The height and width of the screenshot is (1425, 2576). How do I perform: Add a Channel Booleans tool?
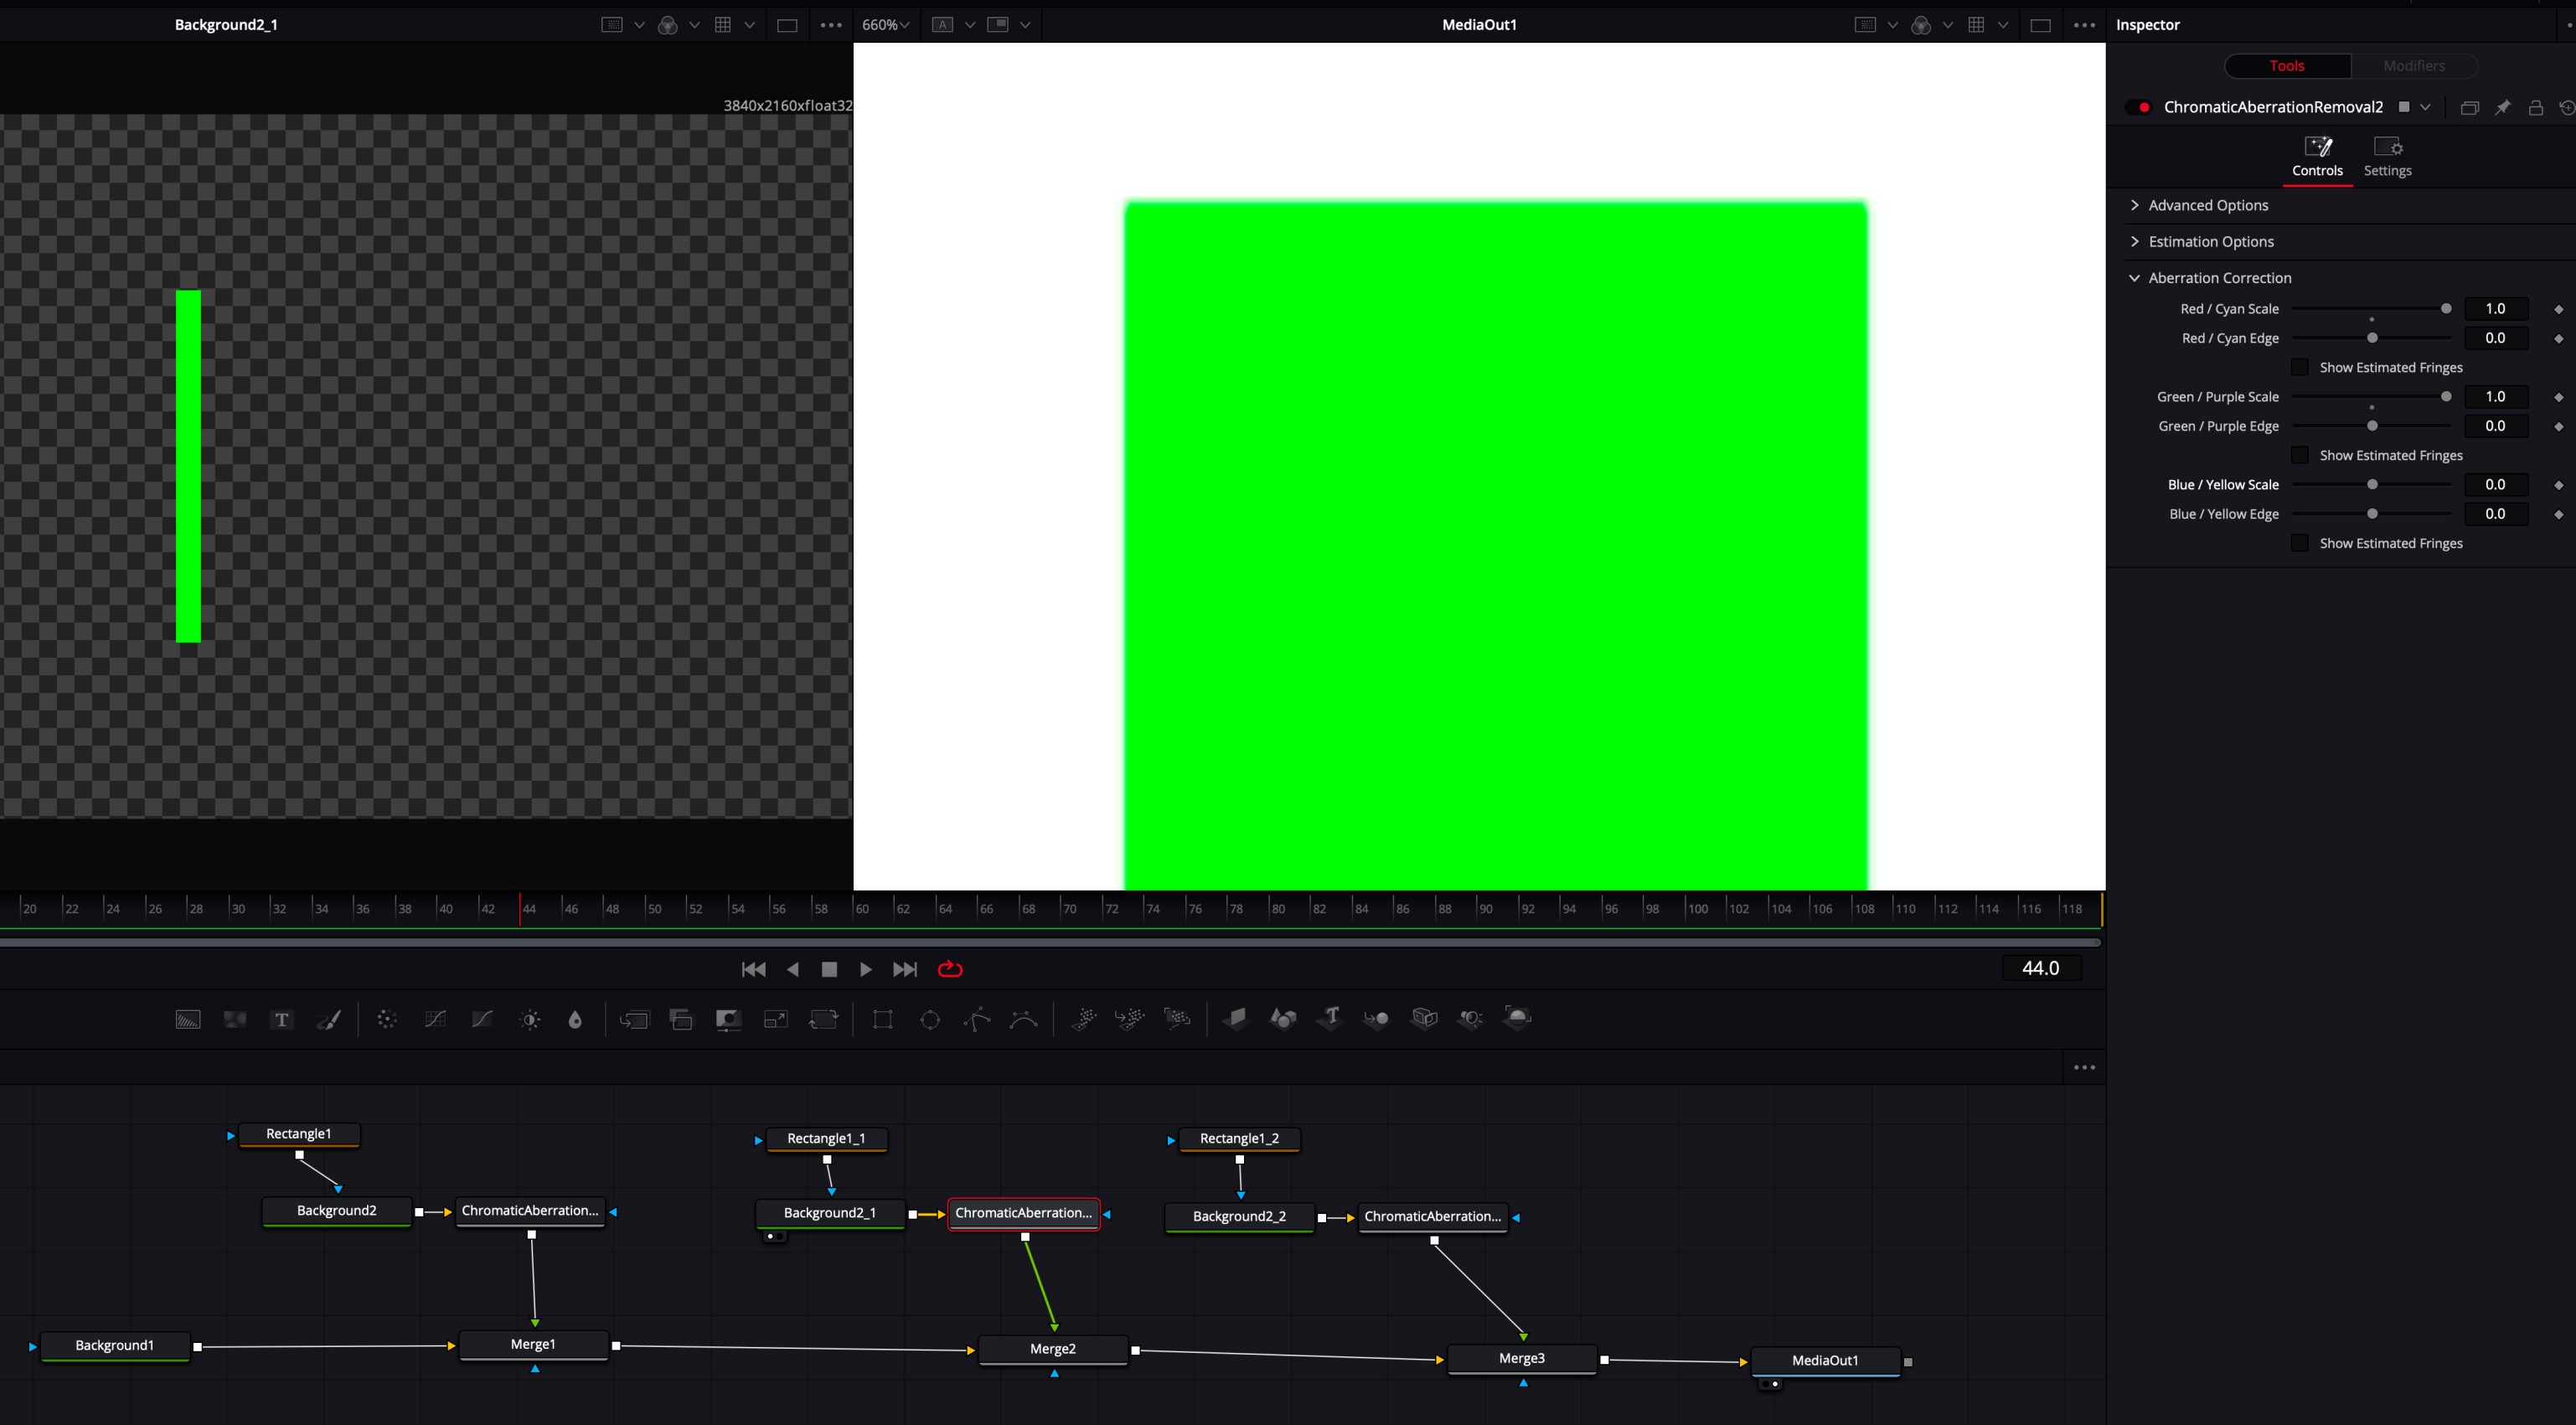(x=681, y=1019)
